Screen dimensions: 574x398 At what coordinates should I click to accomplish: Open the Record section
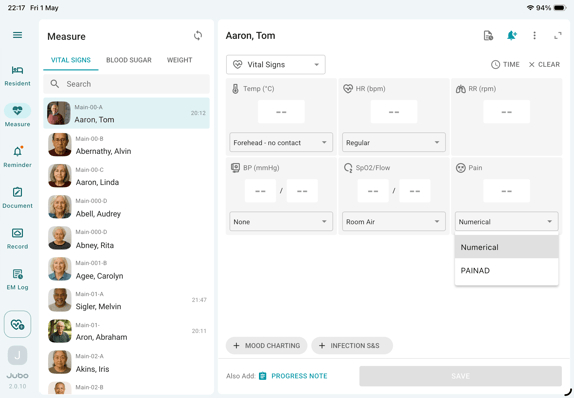tap(17, 239)
